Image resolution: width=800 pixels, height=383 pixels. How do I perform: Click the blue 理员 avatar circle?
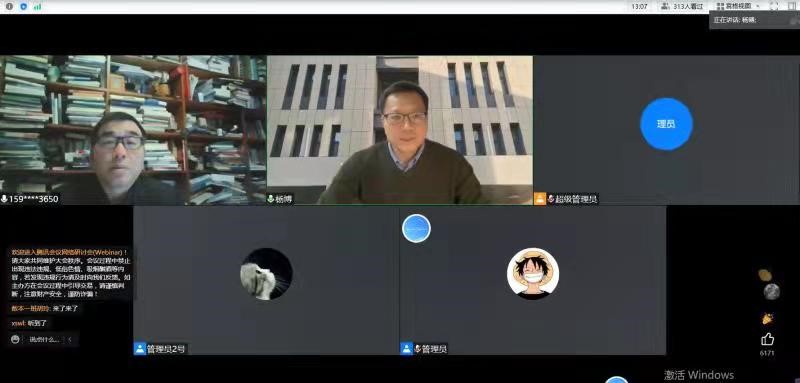[x=666, y=124]
